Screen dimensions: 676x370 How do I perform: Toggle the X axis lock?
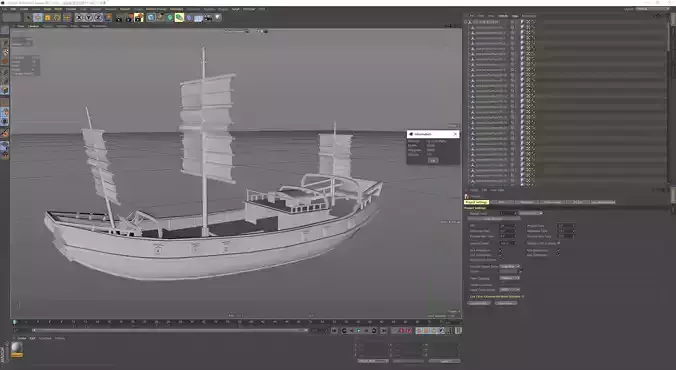(x=79, y=18)
